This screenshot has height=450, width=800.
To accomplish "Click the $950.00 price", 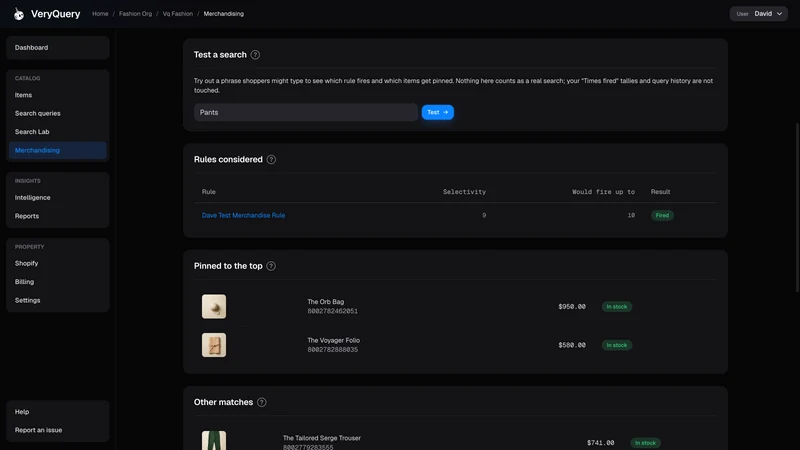I will pyautogui.click(x=572, y=307).
